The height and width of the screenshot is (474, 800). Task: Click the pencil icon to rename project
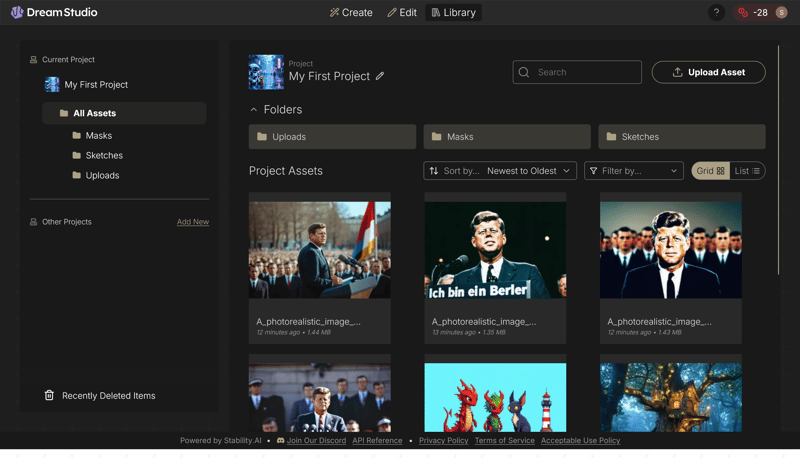[380, 76]
